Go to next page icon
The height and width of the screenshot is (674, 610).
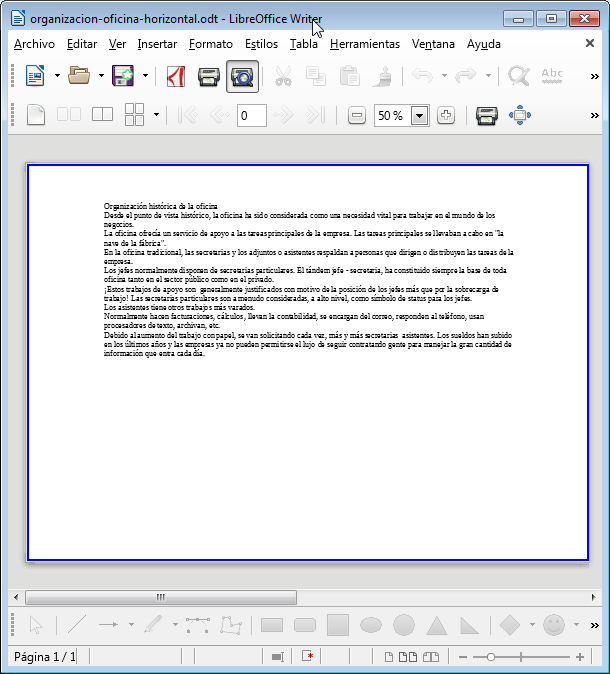click(283, 115)
